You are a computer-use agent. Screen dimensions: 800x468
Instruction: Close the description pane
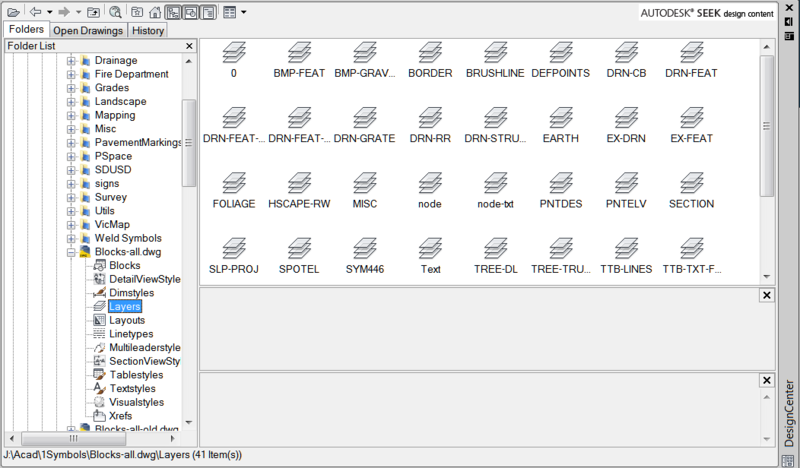(x=766, y=380)
